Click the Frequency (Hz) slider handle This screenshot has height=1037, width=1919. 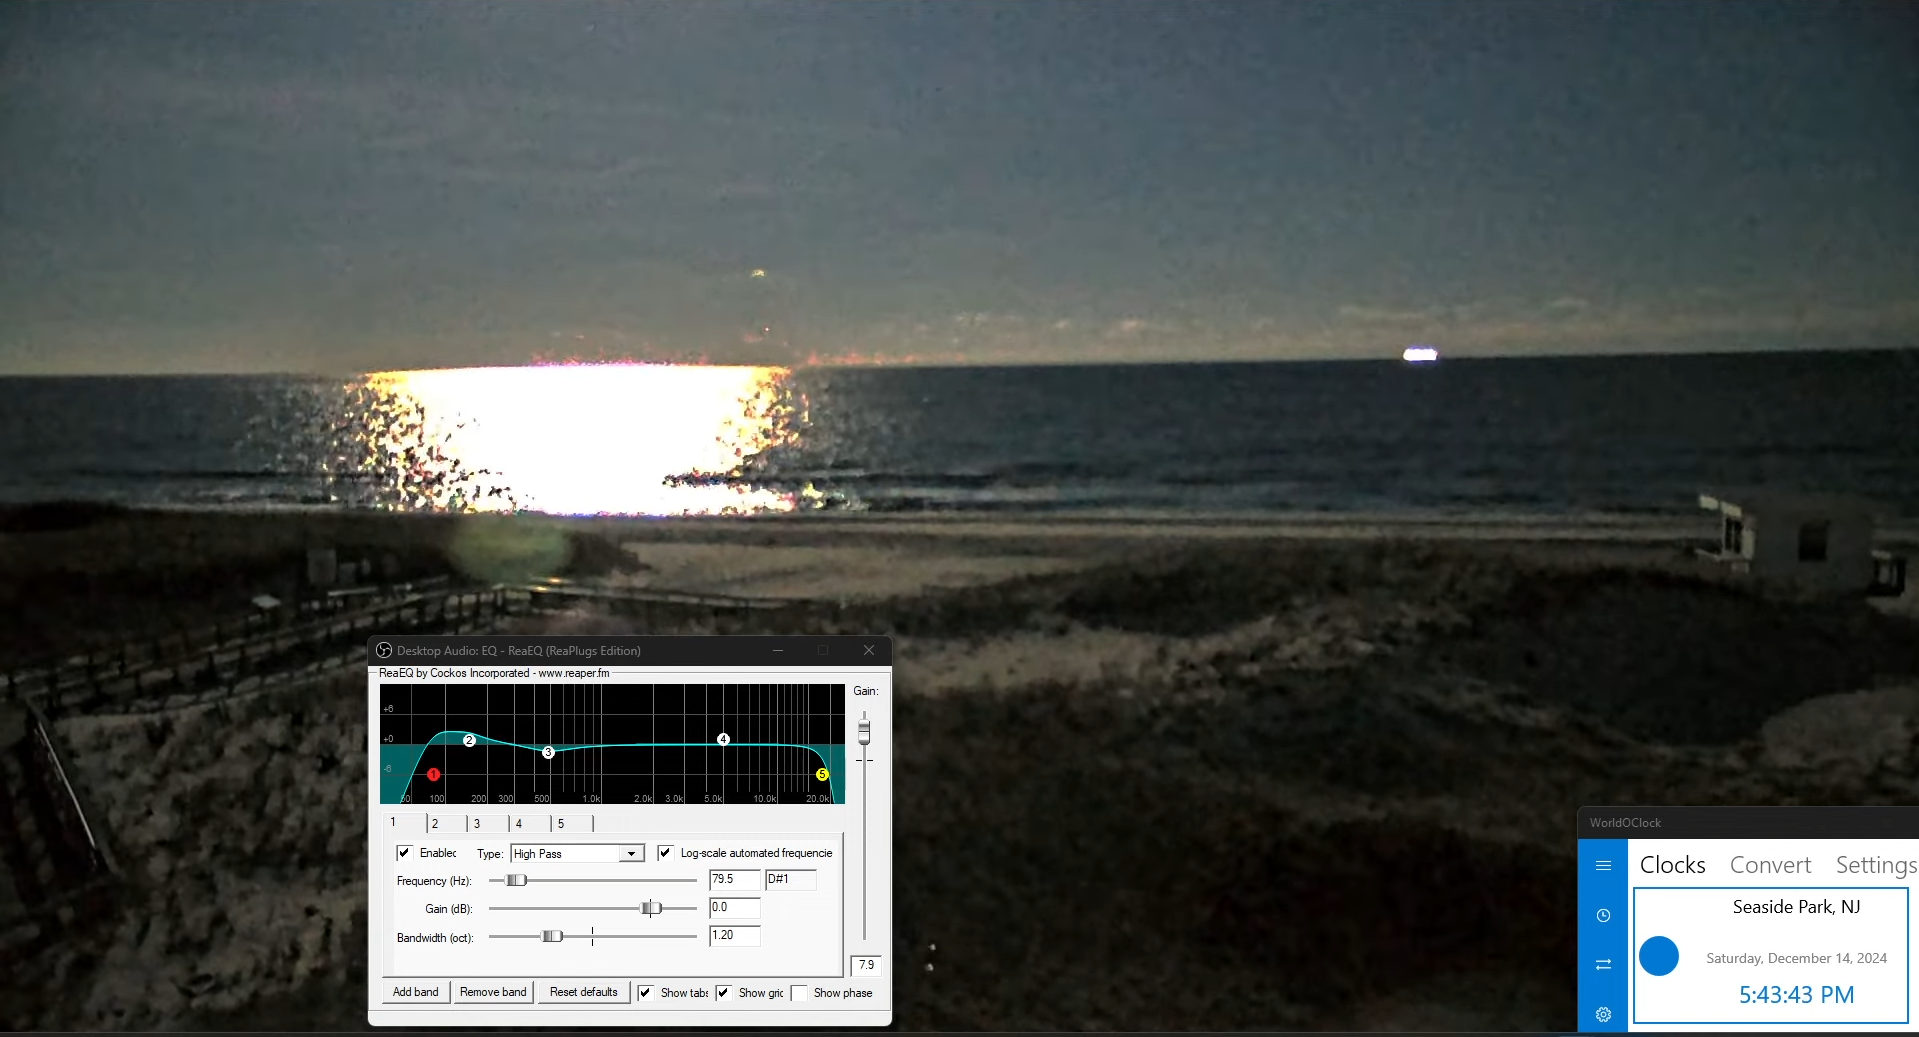pos(516,880)
